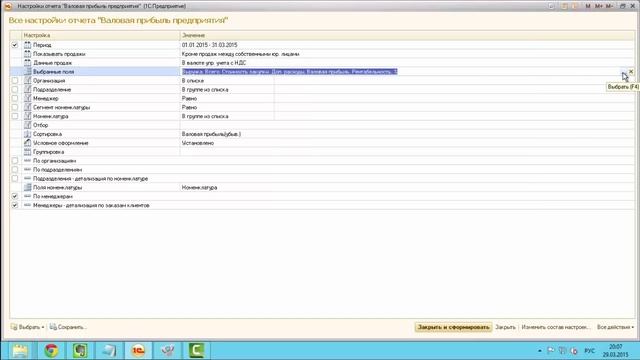Image resolution: width=640 pixels, height=360 pixels.
Task: Click the filter icon of the Номенклатура row
Action: (27, 116)
